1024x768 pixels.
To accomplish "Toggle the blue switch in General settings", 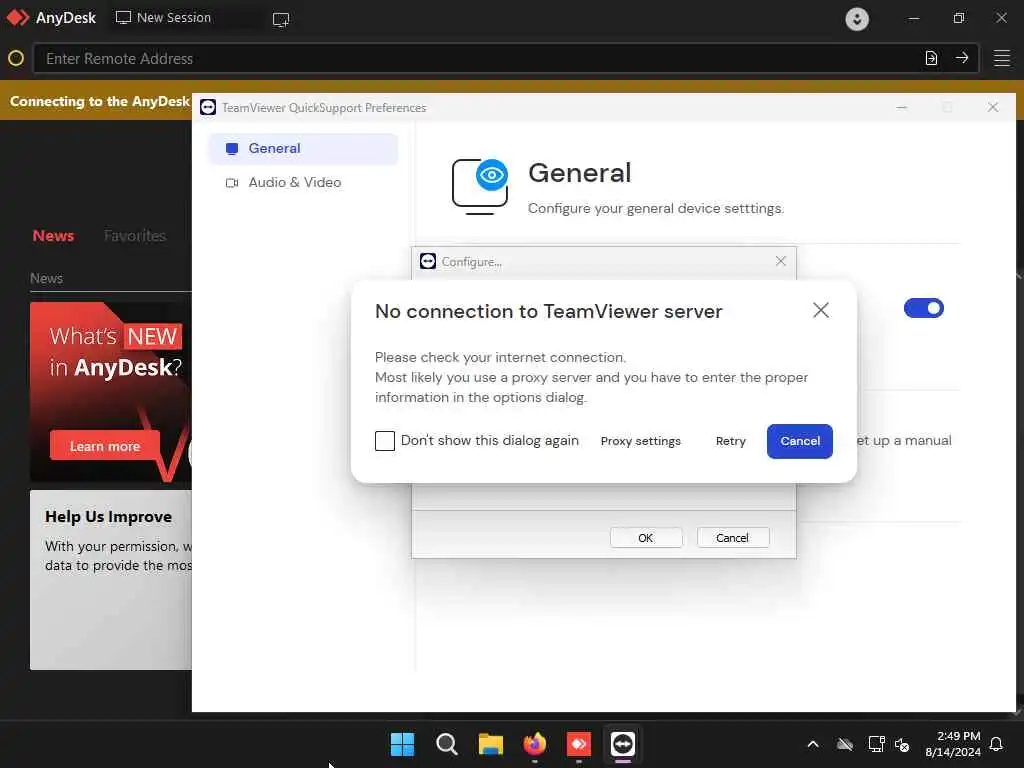I will (x=923, y=308).
